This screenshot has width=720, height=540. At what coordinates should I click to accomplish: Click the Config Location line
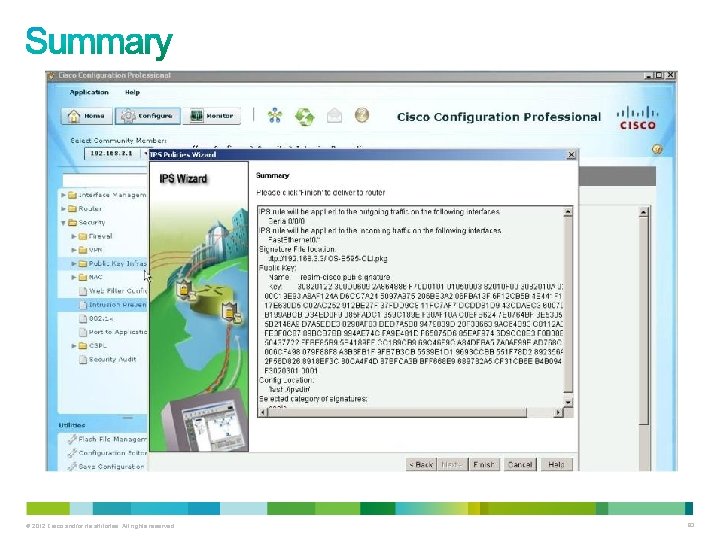[x=287, y=380]
